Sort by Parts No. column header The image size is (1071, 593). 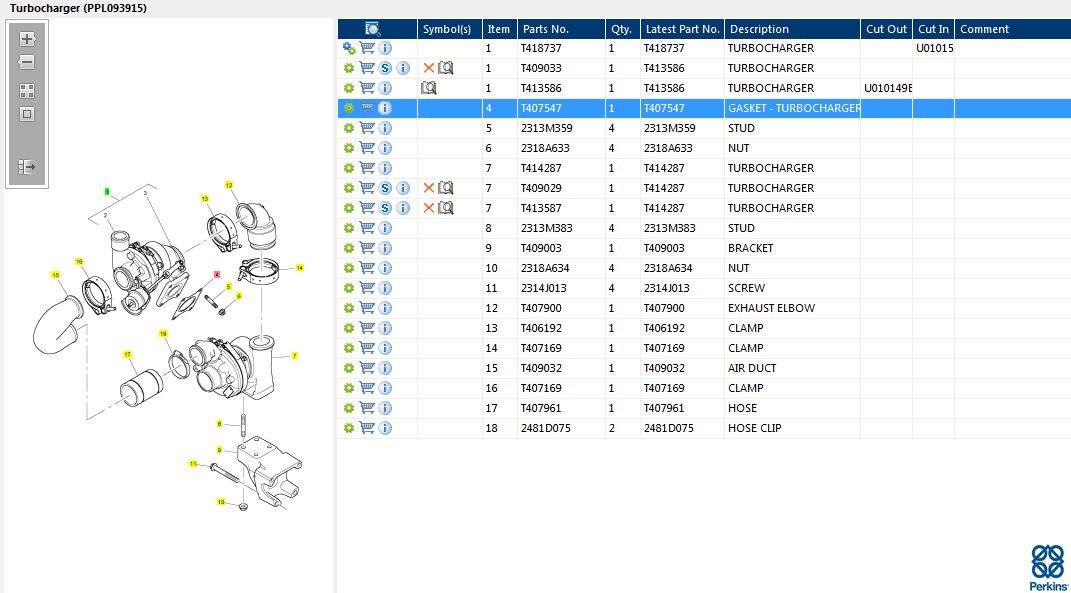point(545,29)
